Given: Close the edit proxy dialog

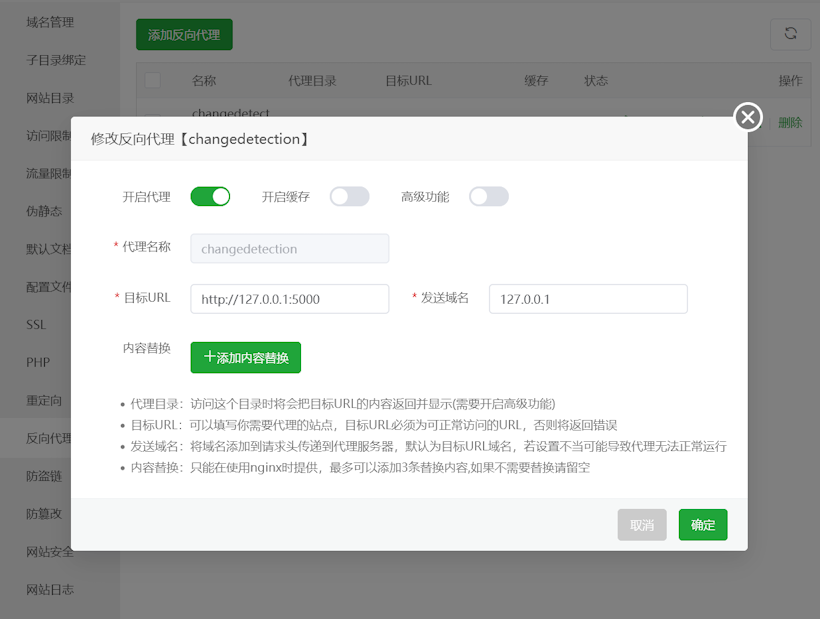Looking at the screenshot, I should tap(747, 117).
